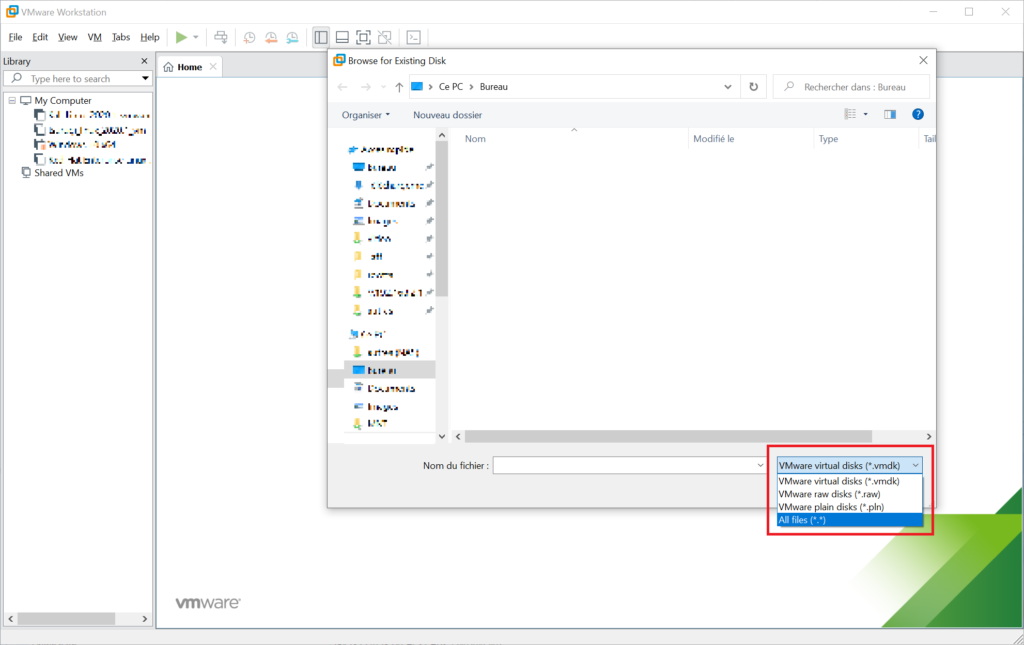Image resolution: width=1024 pixels, height=645 pixels.
Task: Select Shared VMs in the Library tree
Action: pos(59,173)
